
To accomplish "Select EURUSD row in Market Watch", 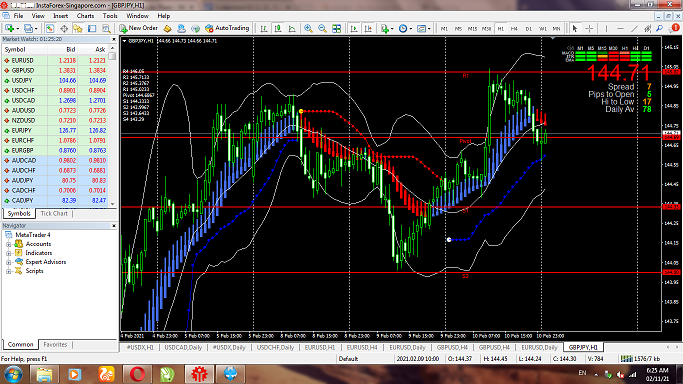I will click(55, 61).
